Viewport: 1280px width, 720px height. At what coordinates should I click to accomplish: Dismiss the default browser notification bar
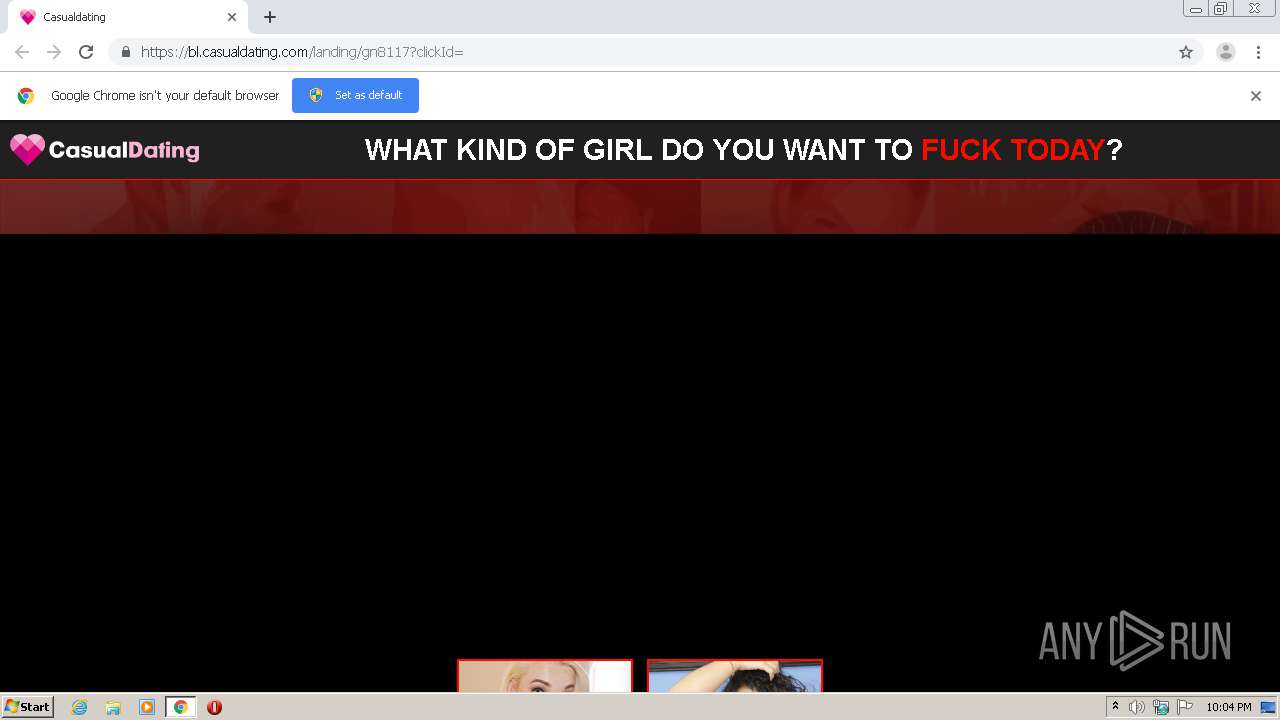pyautogui.click(x=1256, y=96)
